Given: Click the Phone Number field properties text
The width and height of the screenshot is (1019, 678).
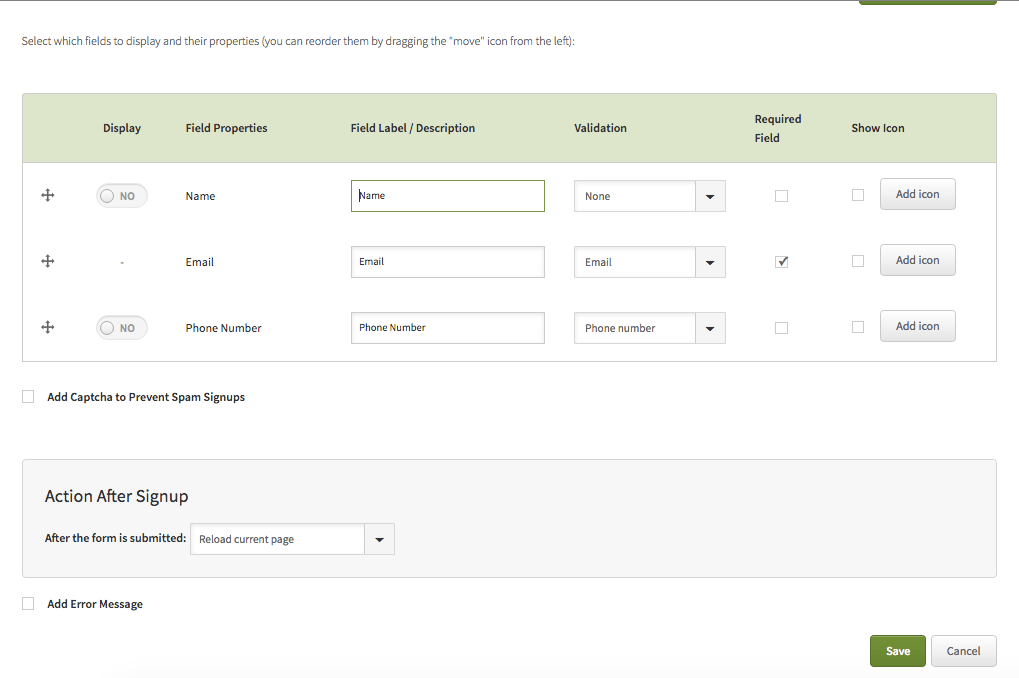Looking at the screenshot, I should 223,328.
